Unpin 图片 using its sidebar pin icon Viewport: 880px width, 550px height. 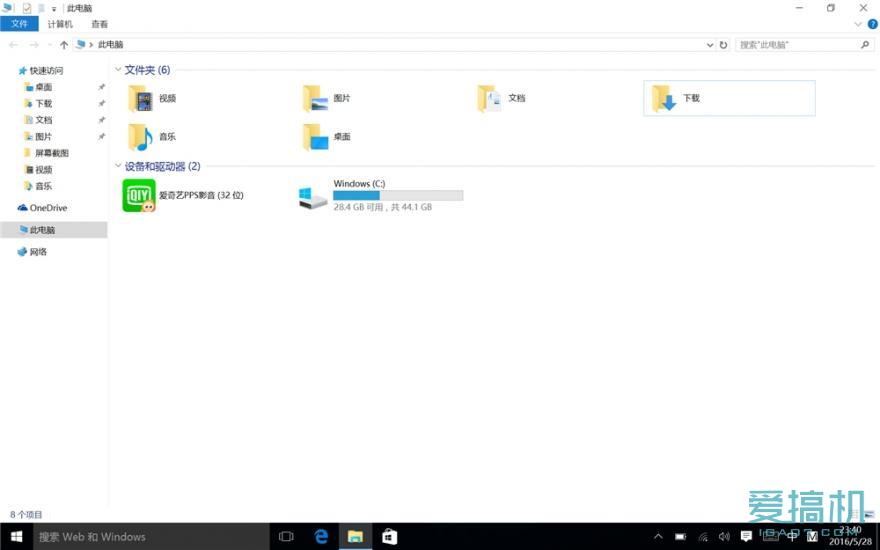coord(102,136)
